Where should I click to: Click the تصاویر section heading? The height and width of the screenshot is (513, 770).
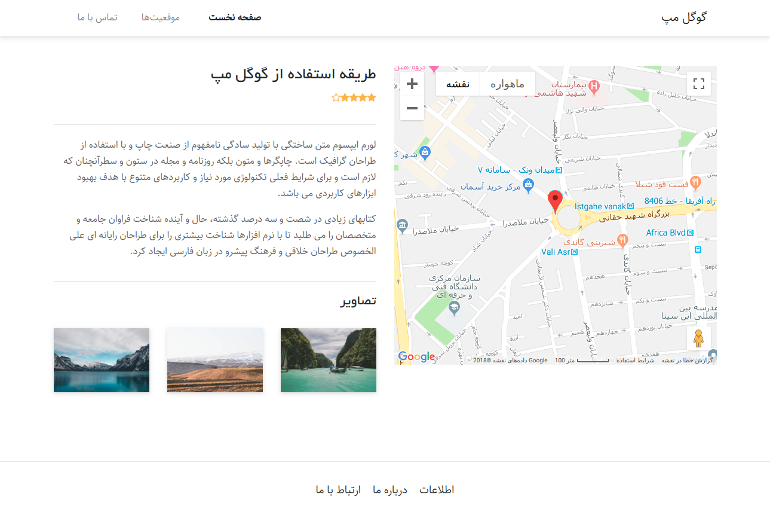click(358, 300)
